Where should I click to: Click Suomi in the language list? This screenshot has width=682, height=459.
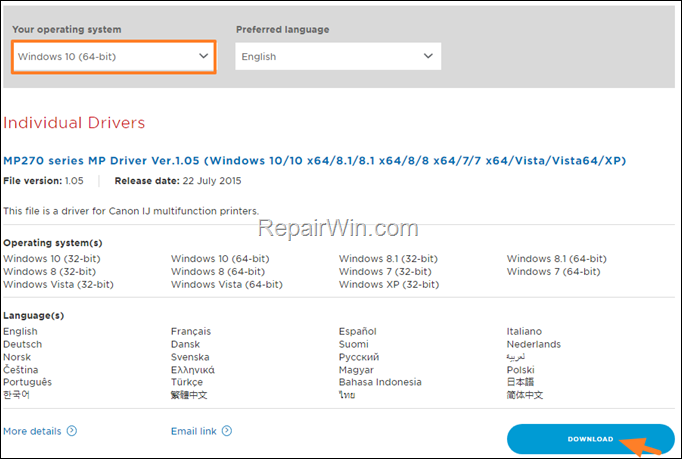[x=354, y=344]
